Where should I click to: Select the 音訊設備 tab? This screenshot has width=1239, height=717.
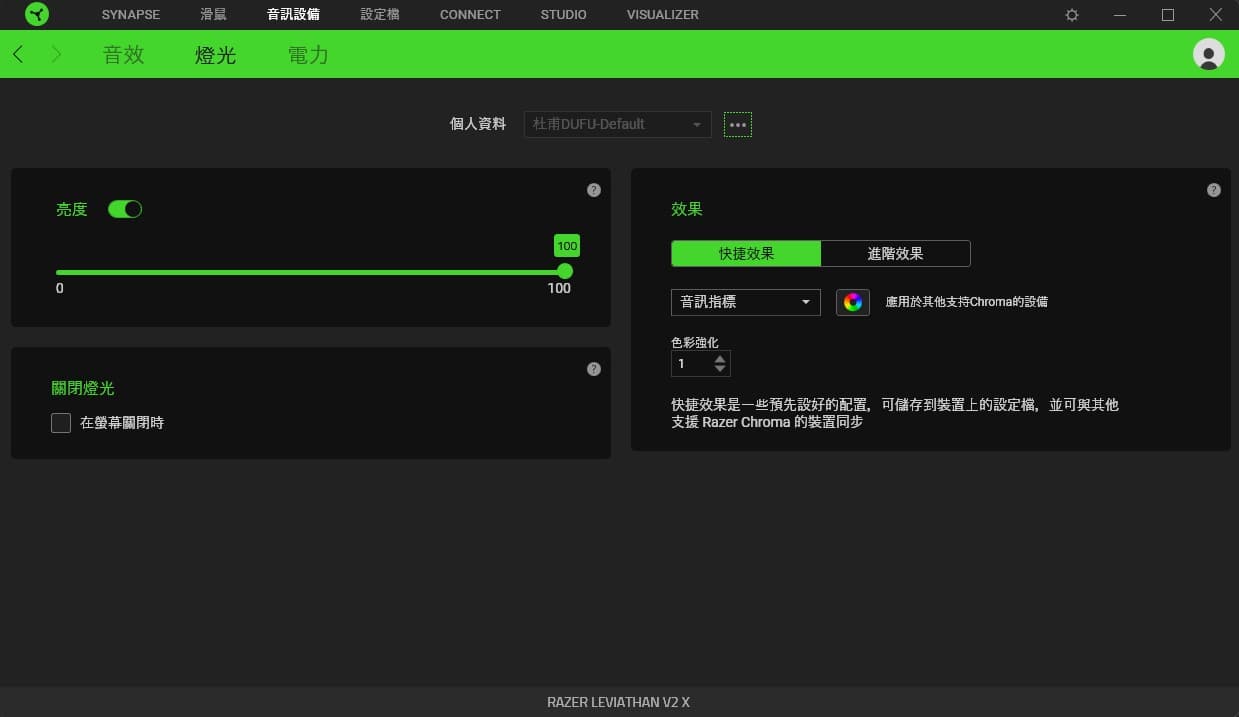pos(293,15)
